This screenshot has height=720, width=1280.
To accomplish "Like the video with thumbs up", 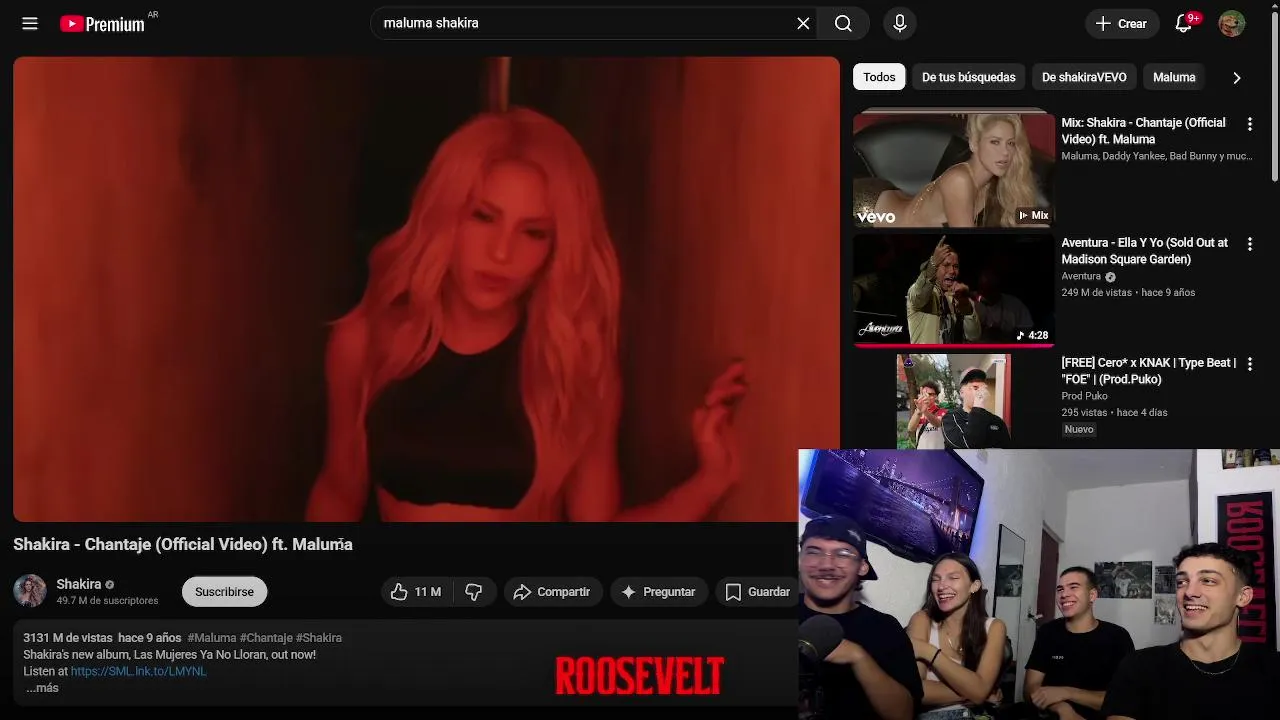I will click(x=416, y=592).
